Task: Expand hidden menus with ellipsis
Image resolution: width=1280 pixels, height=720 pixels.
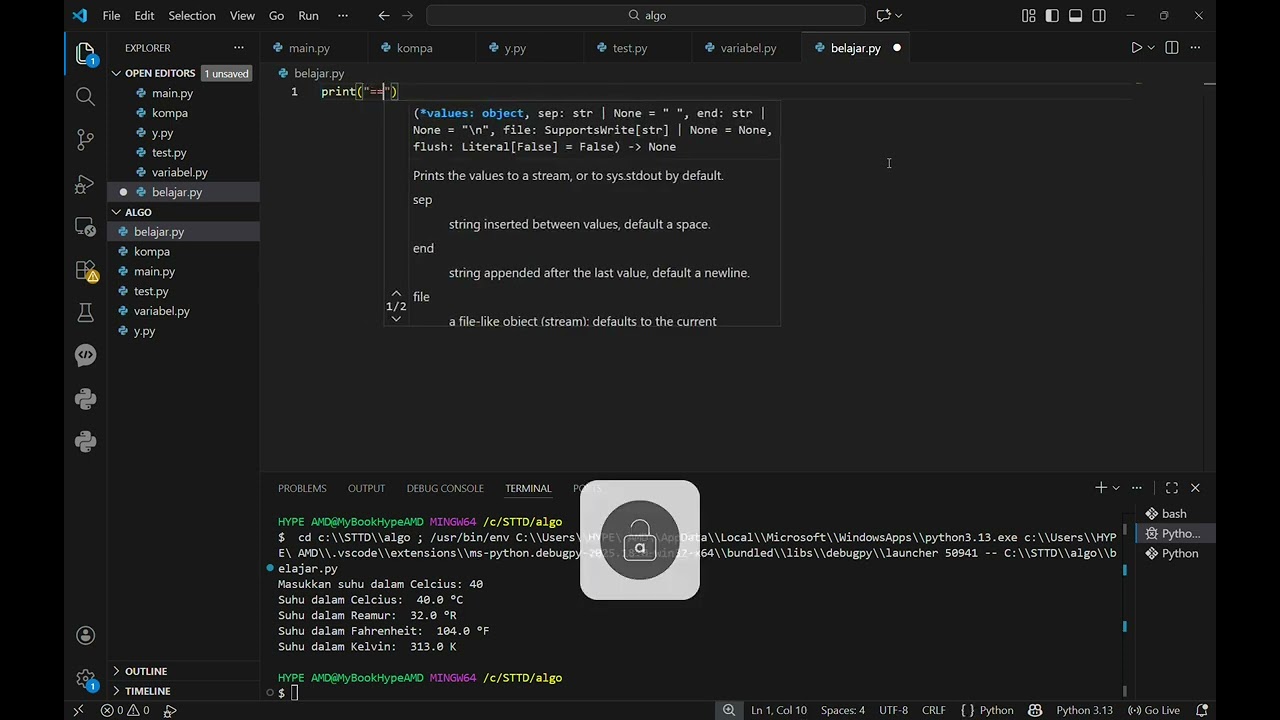Action: point(343,15)
